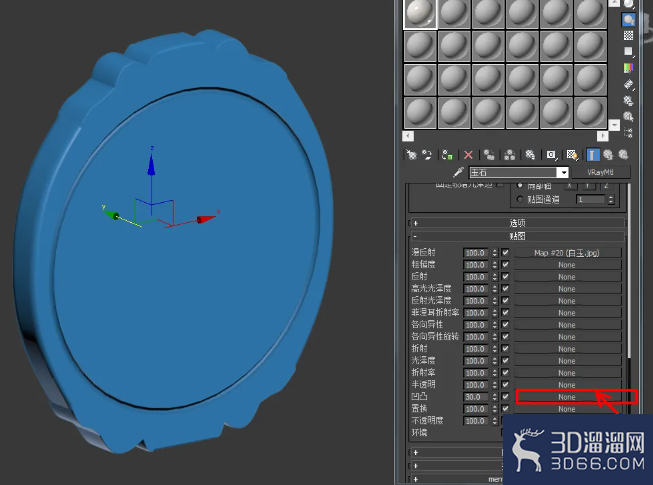The width and height of the screenshot is (653, 485).
Task: Click the red X axis gizmo arrow
Action: (206, 219)
